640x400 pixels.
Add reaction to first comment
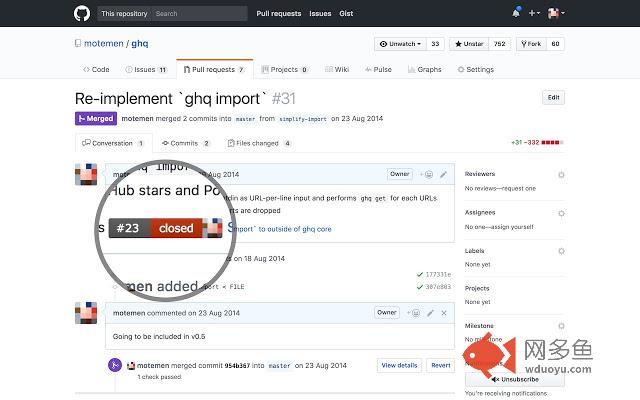pos(426,174)
